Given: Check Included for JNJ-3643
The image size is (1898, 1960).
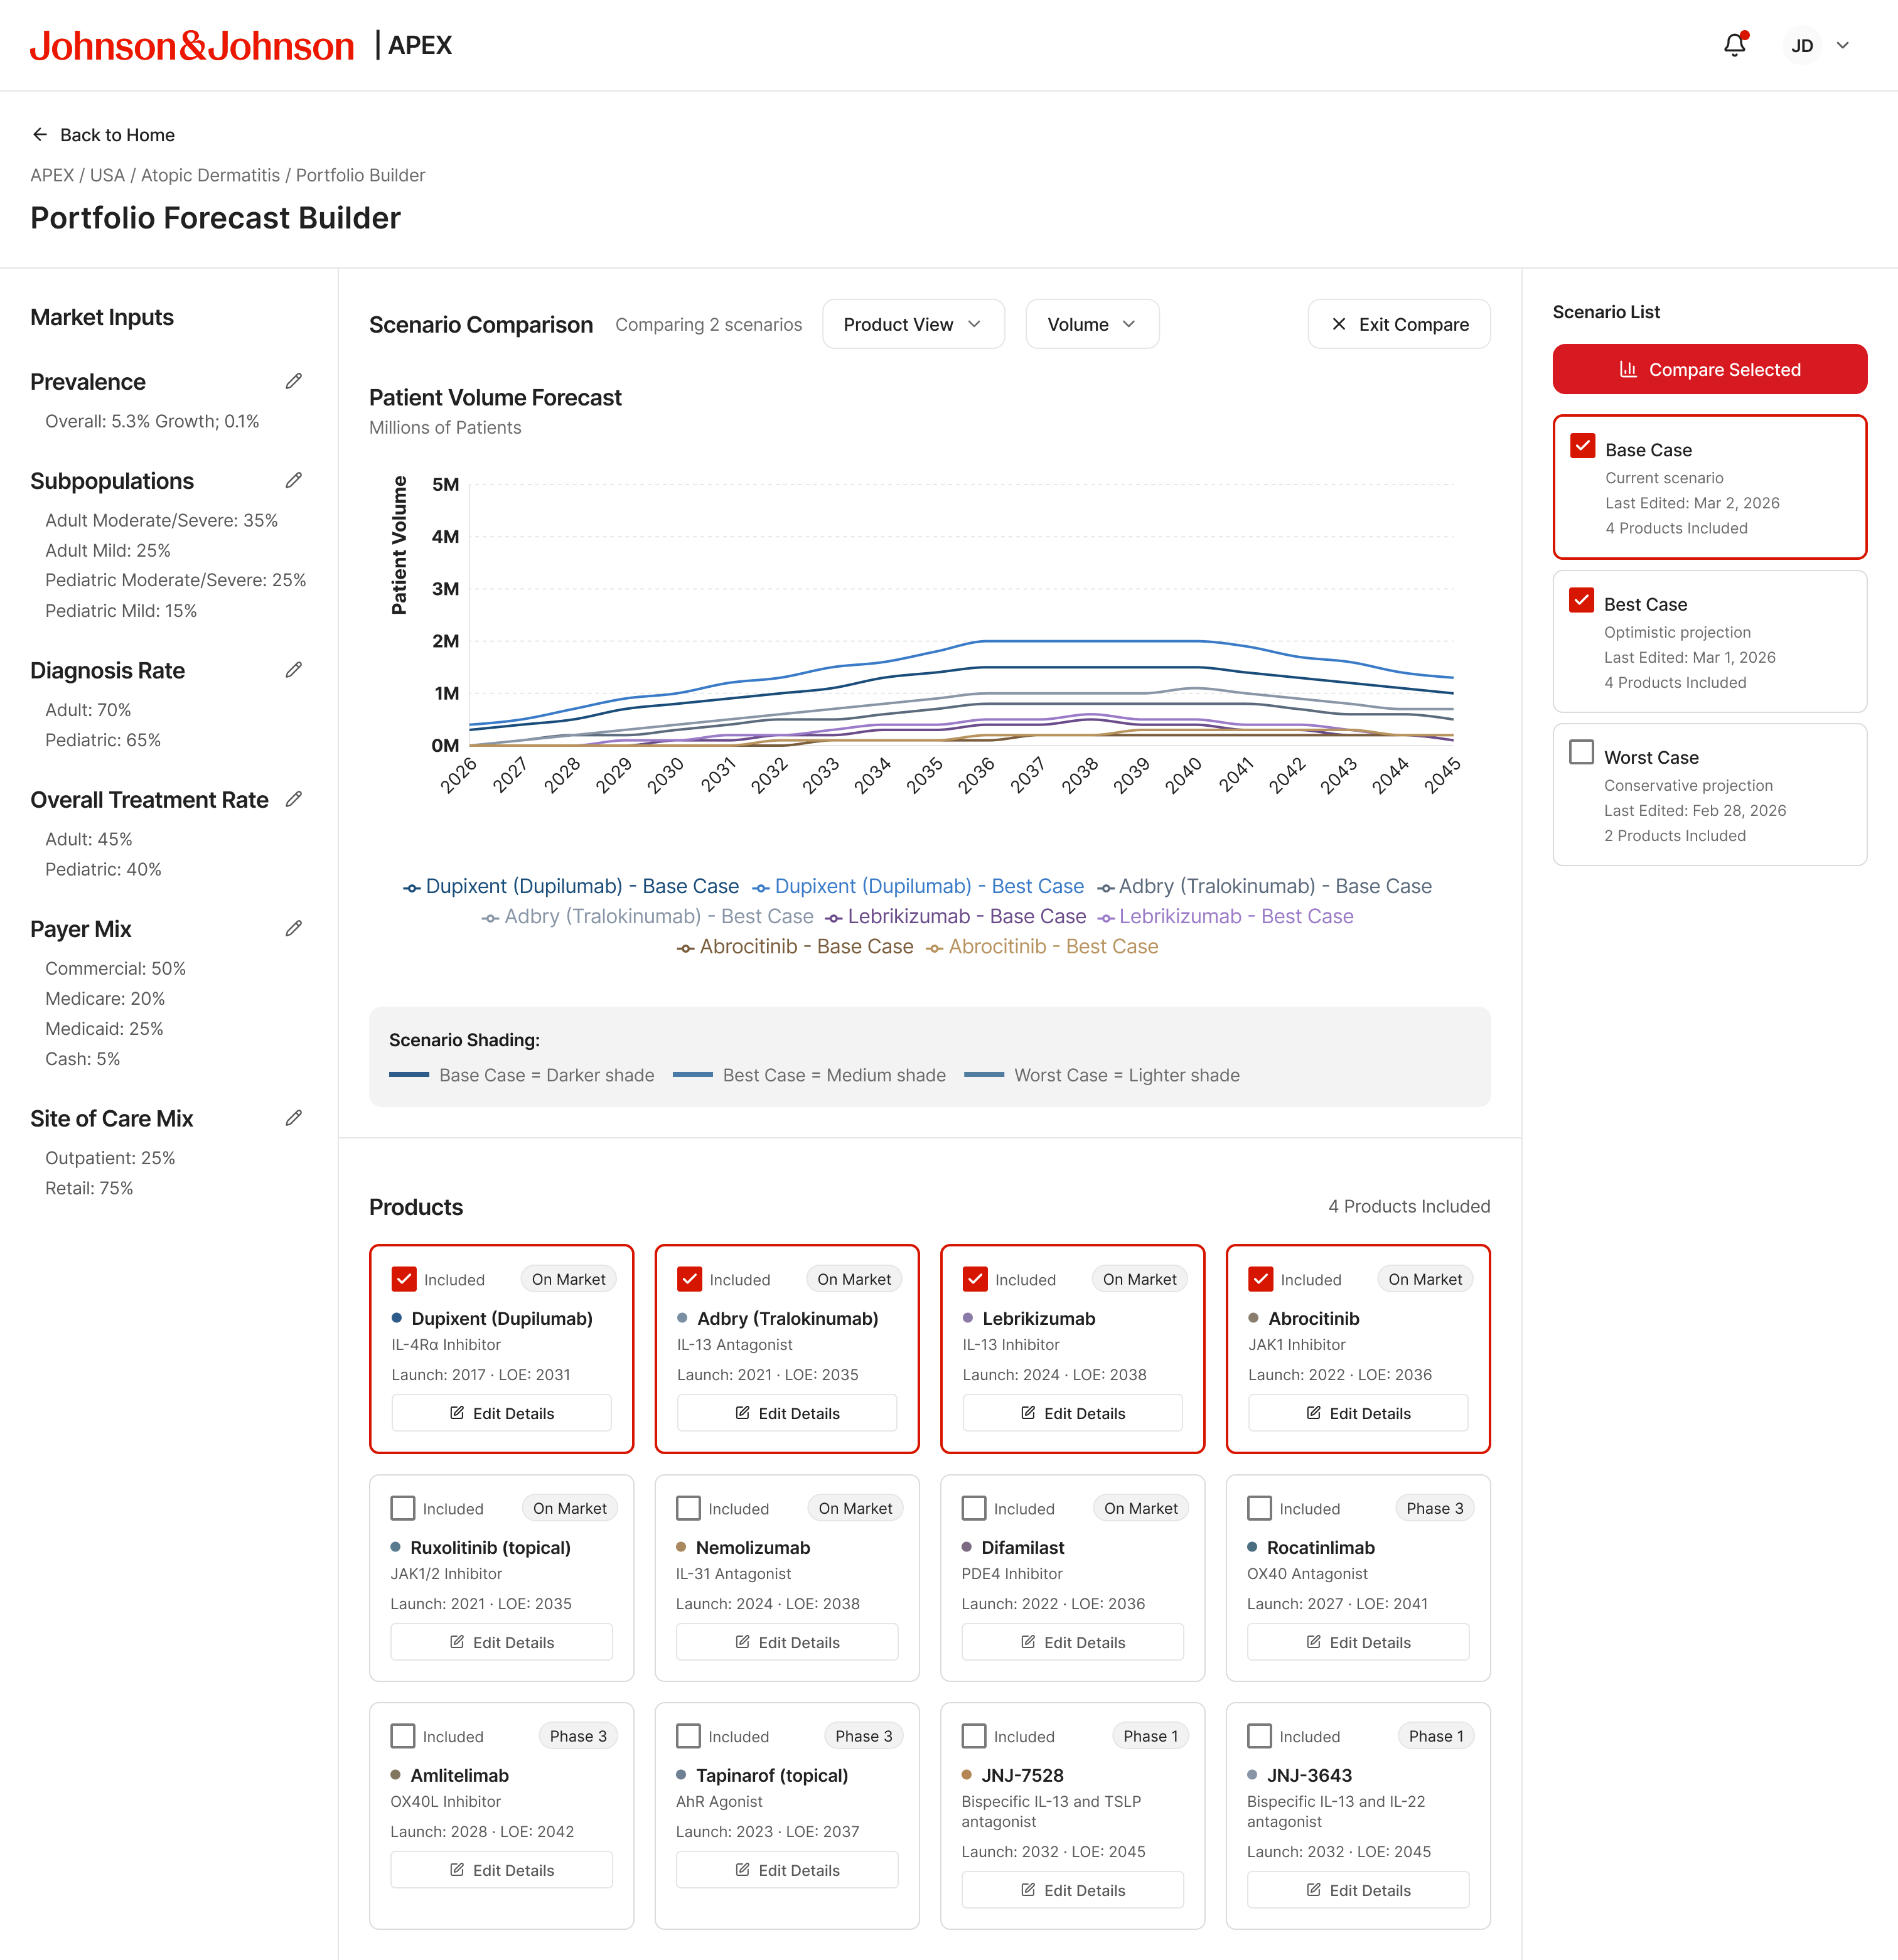Looking at the screenshot, I should coord(1259,1736).
